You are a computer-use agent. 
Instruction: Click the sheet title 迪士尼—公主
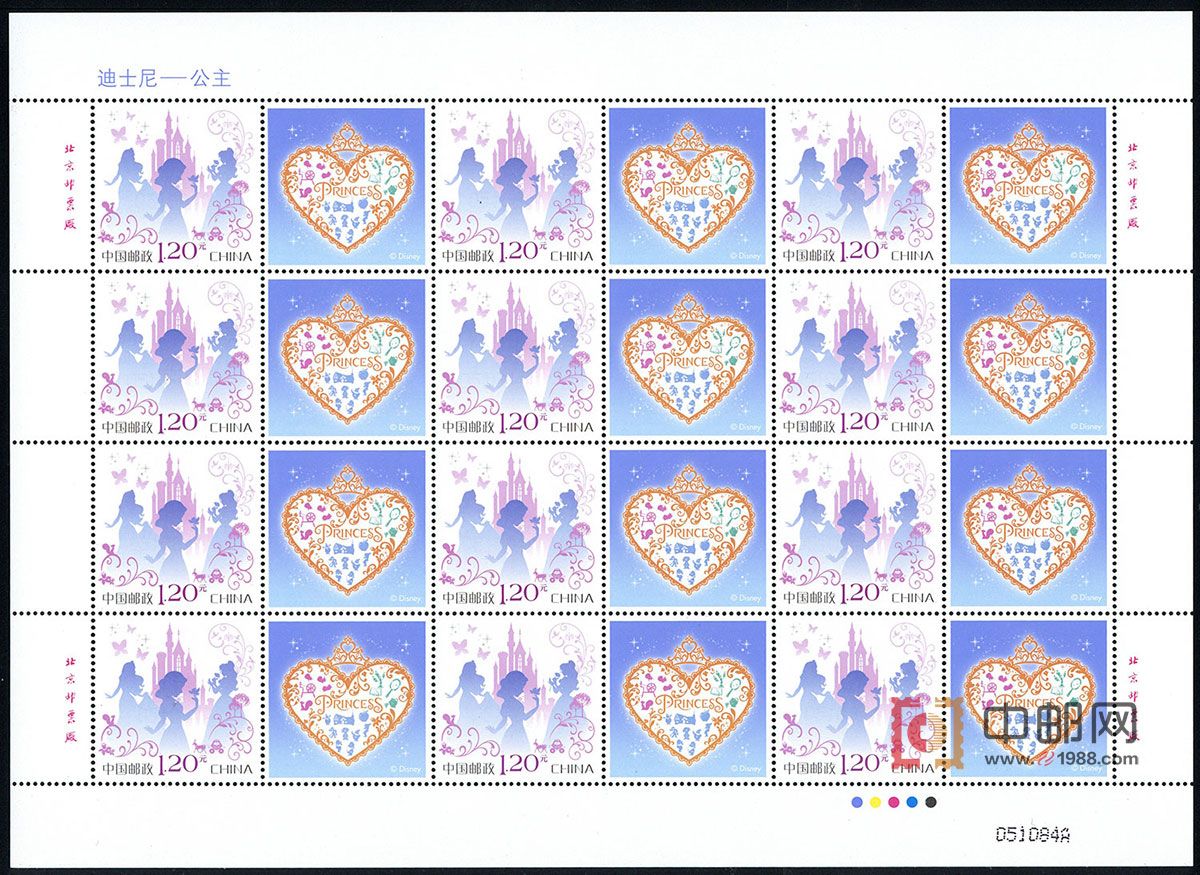[164, 78]
